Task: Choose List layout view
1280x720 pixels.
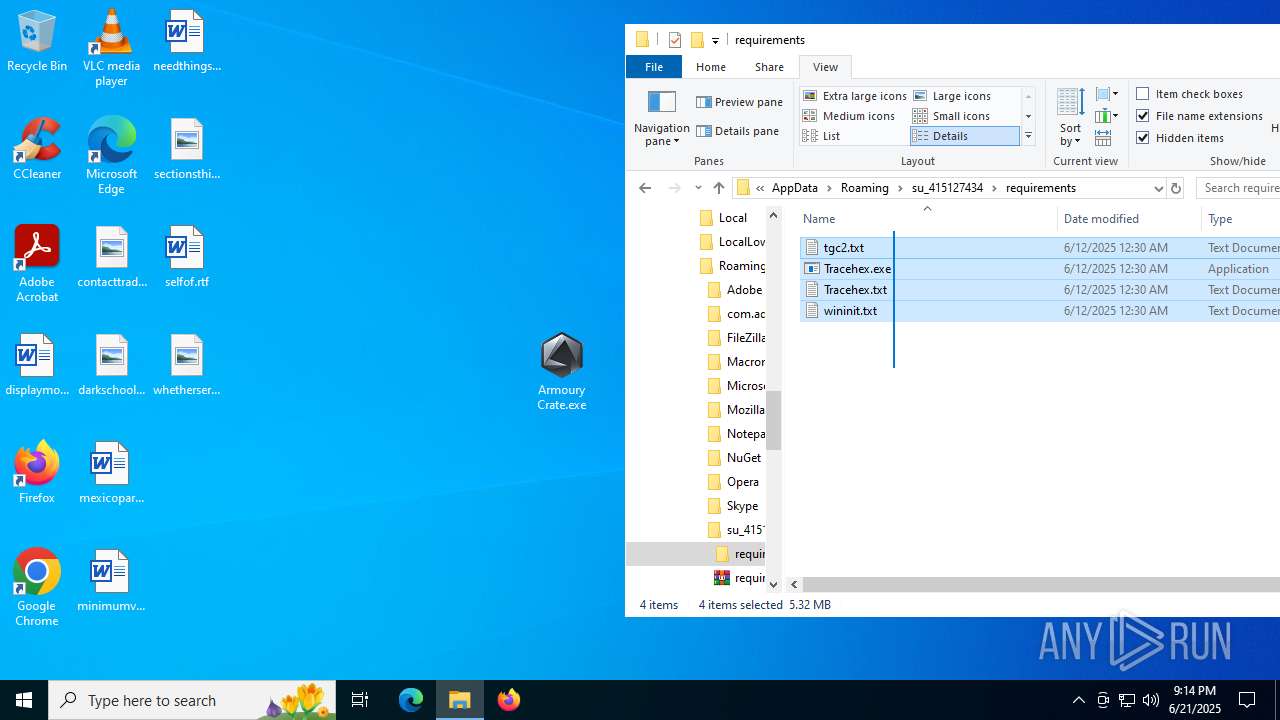Action: 822,136
